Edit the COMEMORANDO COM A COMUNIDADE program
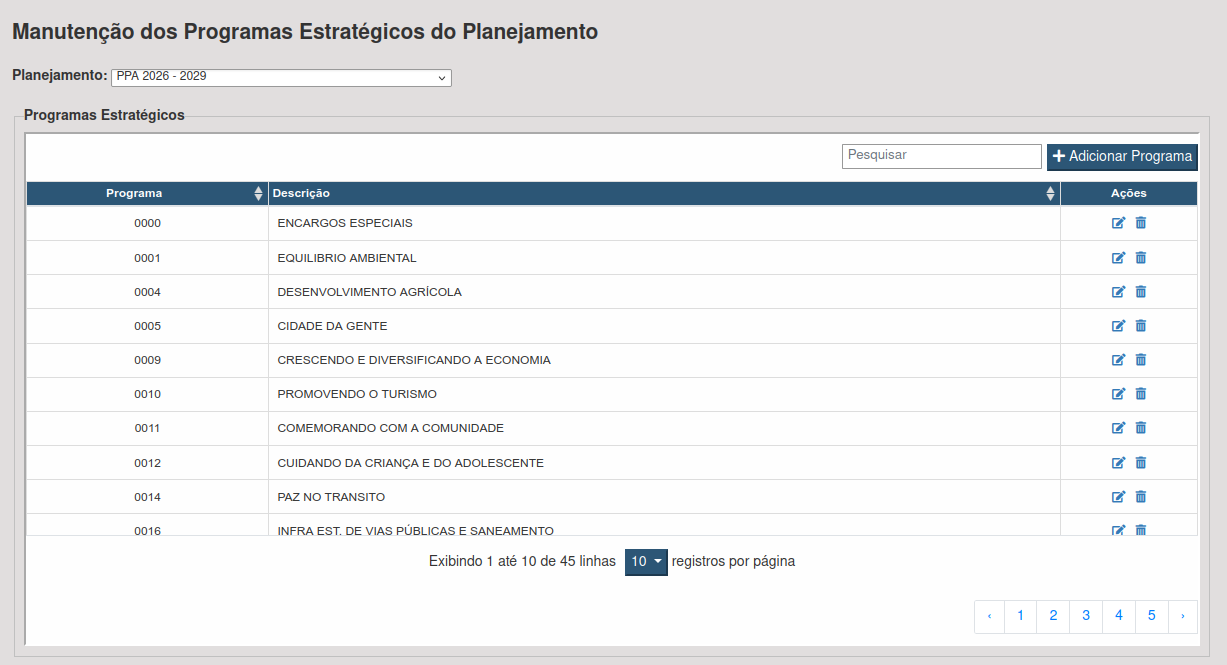 (x=1118, y=428)
